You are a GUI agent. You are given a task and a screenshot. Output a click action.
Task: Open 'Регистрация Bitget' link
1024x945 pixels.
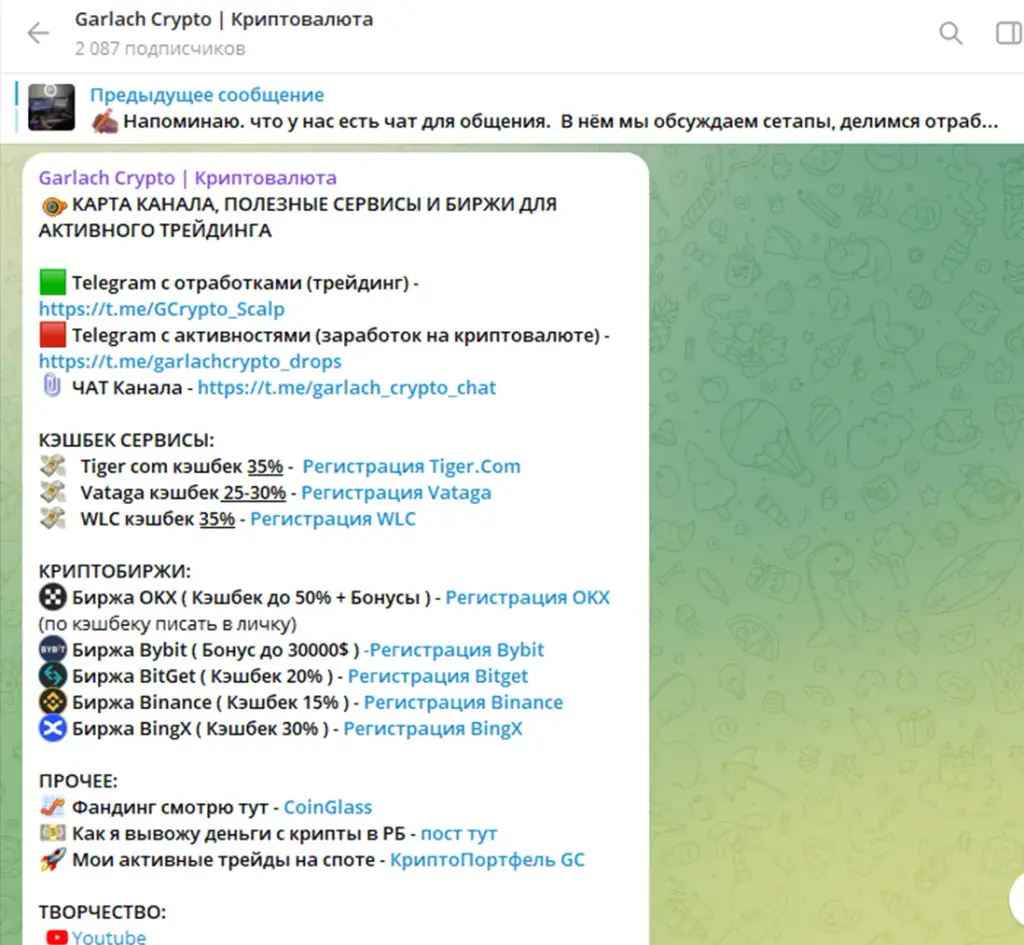(x=438, y=676)
